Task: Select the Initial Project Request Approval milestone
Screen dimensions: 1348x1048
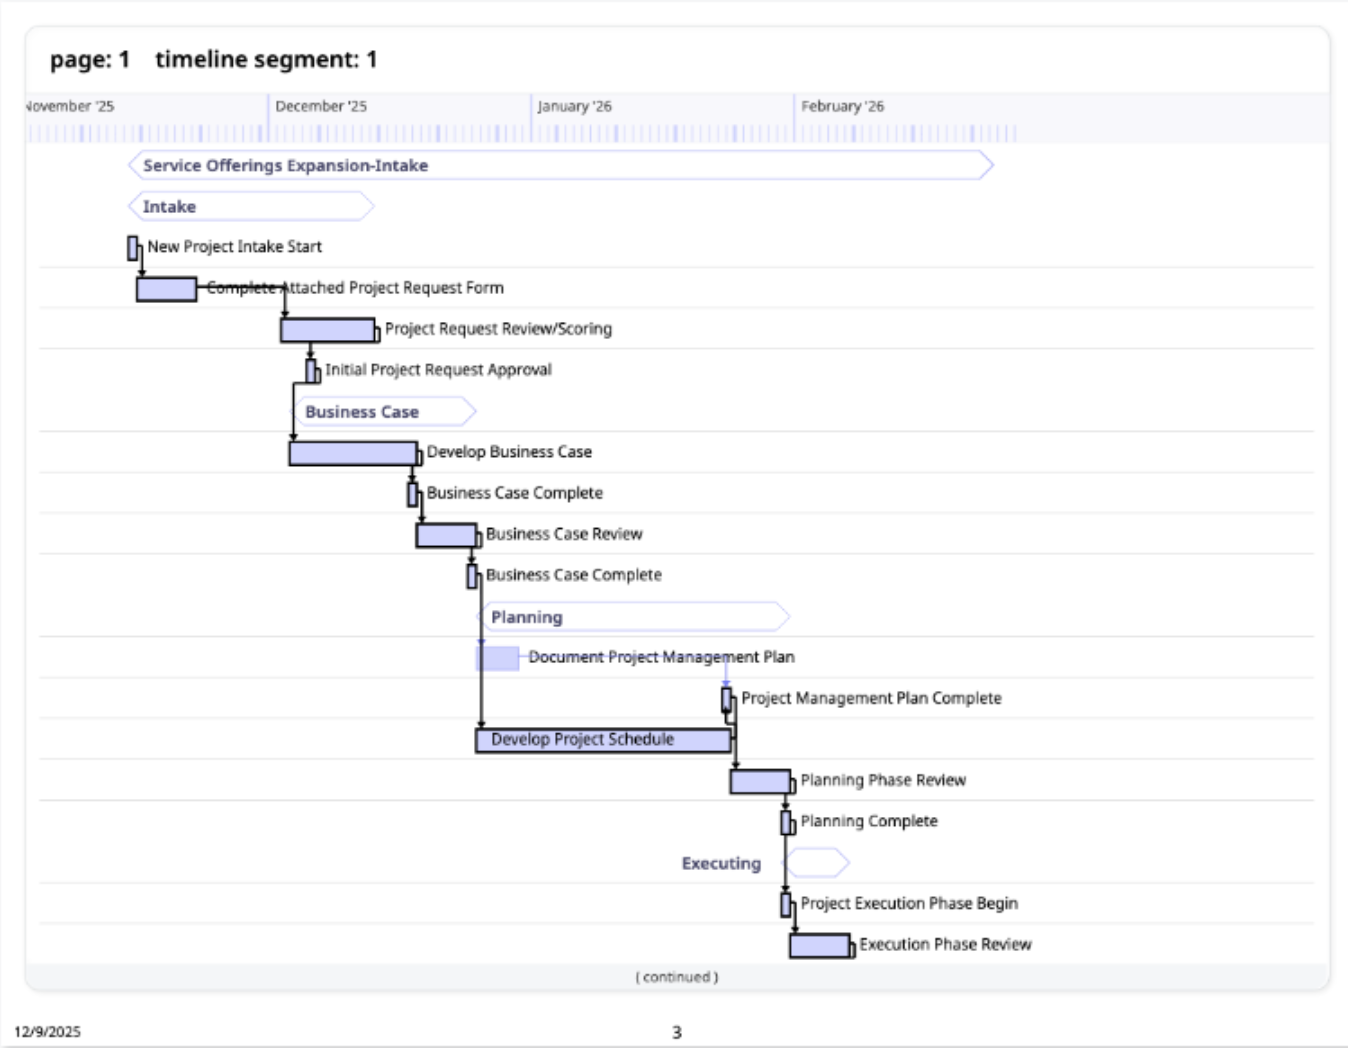Action: 311,371
